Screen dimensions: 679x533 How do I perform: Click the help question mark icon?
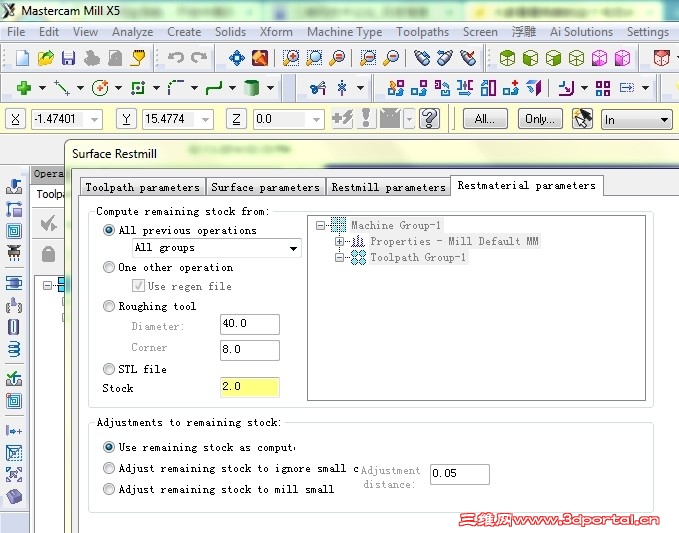pyautogui.click(x=430, y=118)
